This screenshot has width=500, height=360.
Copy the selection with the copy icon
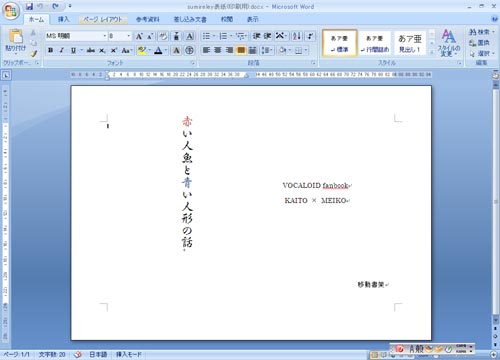[x=33, y=43]
